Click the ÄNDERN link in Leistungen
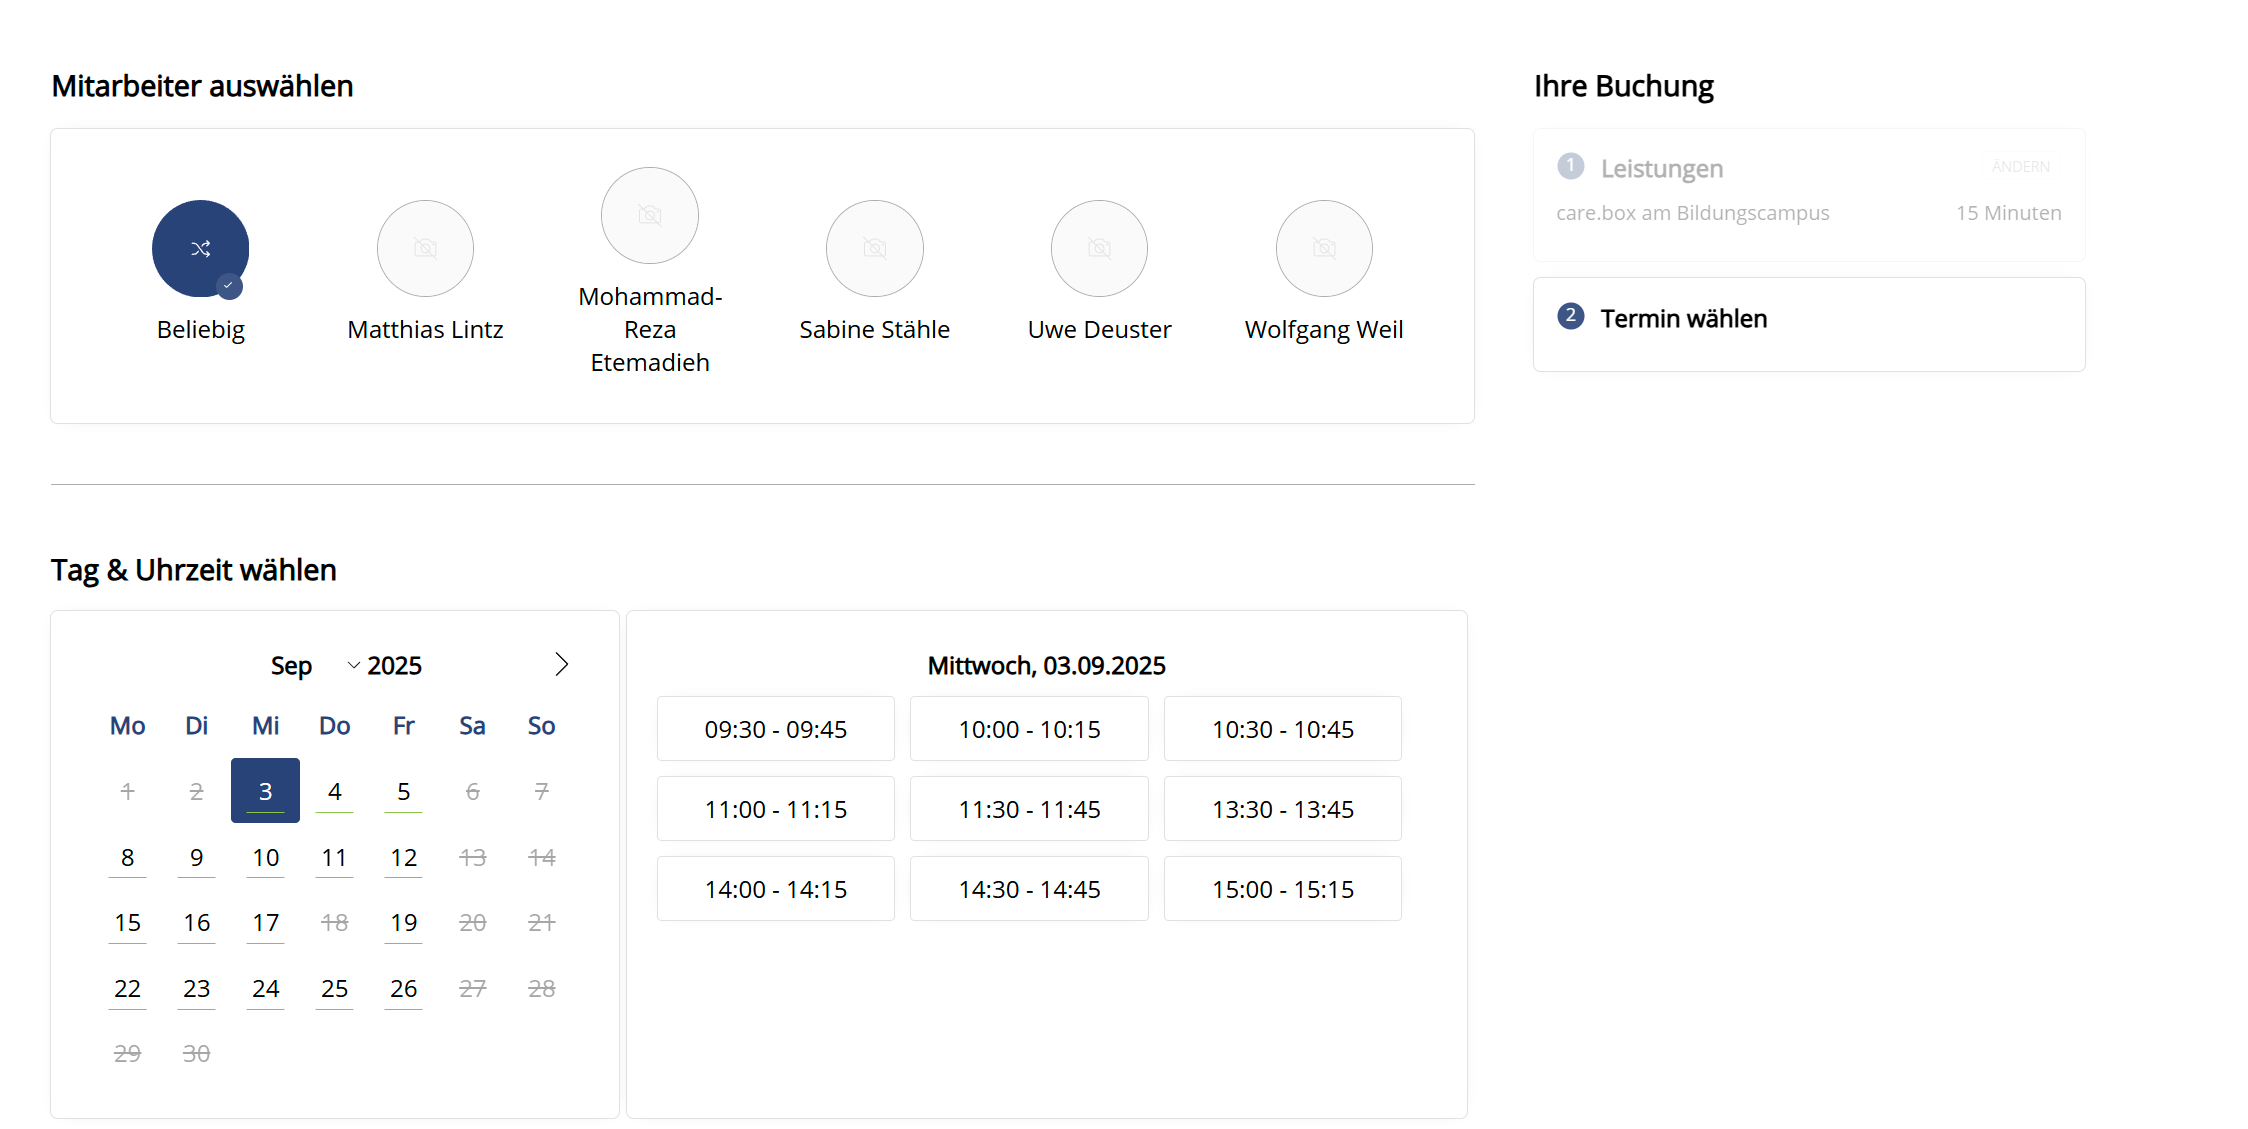This screenshot has width=2248, height=1129. pos(2020,167)
